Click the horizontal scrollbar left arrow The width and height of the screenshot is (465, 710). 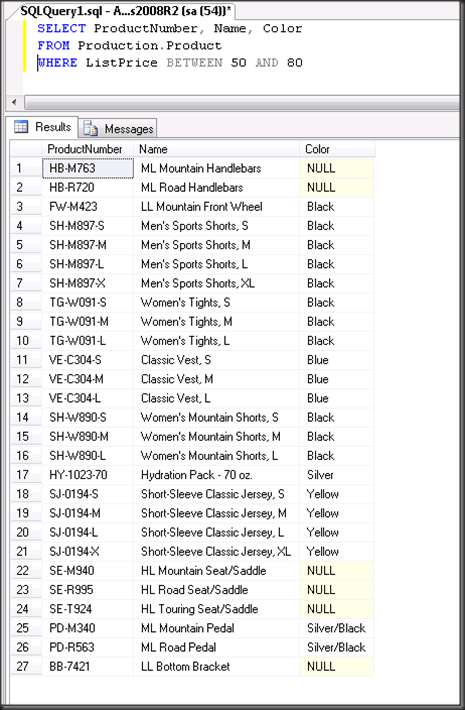point(14,102)
